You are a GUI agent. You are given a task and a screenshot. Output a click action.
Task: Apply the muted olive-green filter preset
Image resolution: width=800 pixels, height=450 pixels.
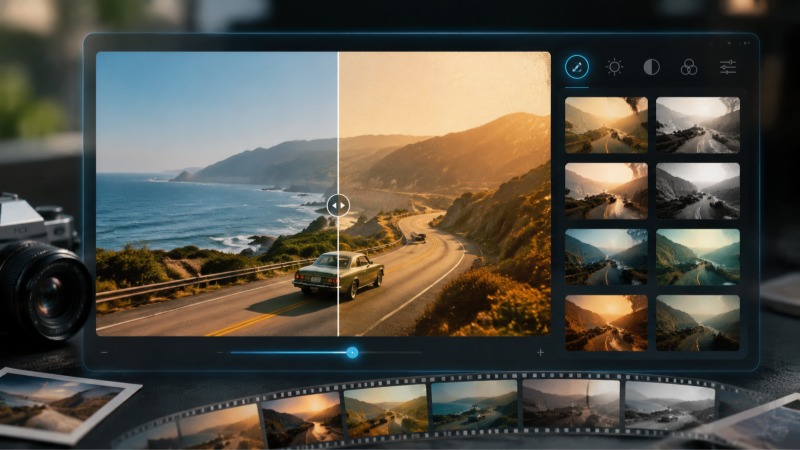[x=697, y=323]
